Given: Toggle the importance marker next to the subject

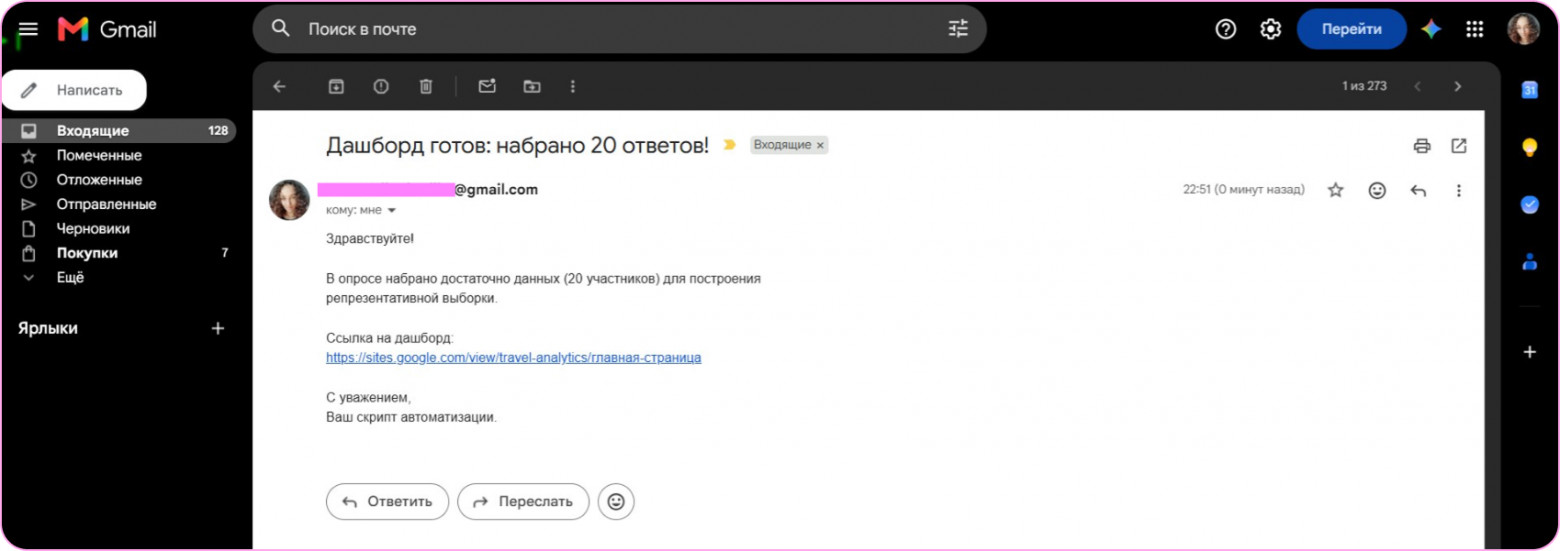Looking at the screenshot, I should point(730,145).
